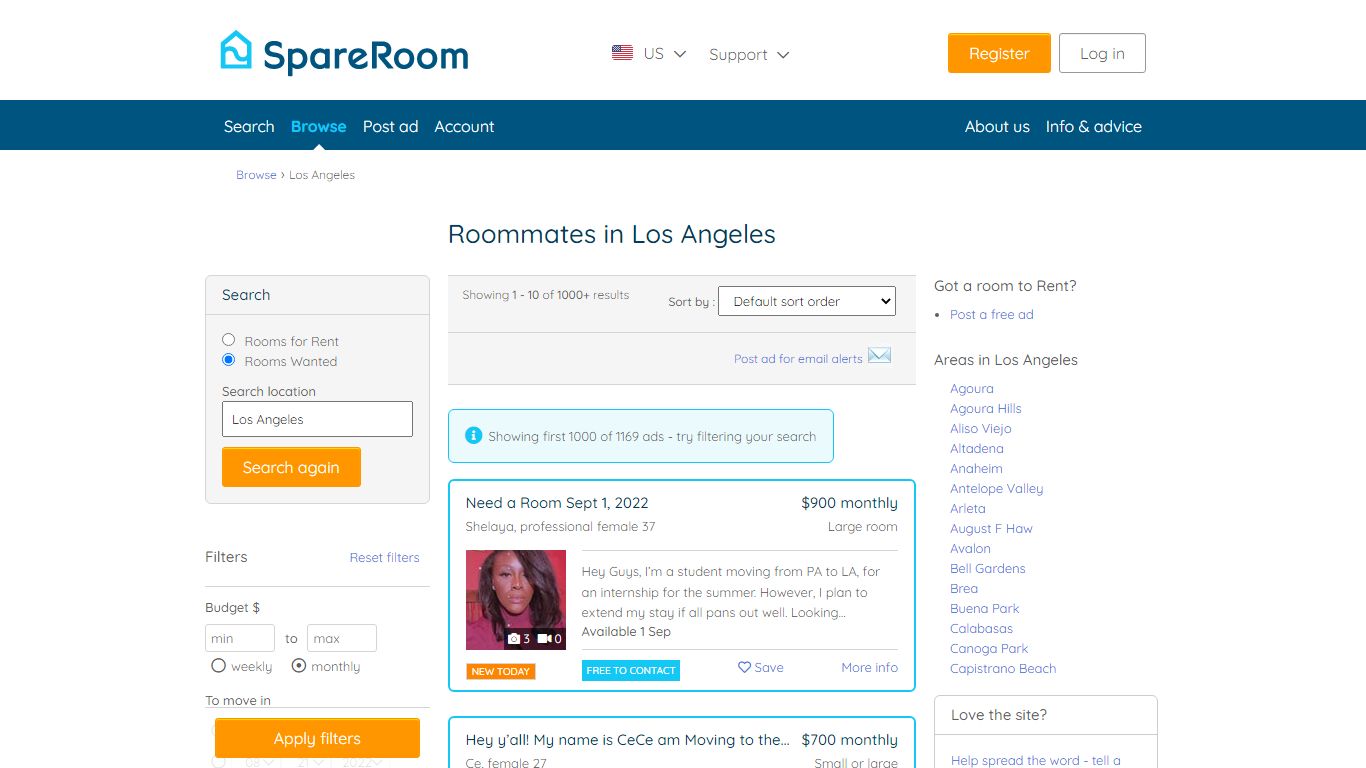
Task: Click NEW TODAY badge
Action: [501, 671]
